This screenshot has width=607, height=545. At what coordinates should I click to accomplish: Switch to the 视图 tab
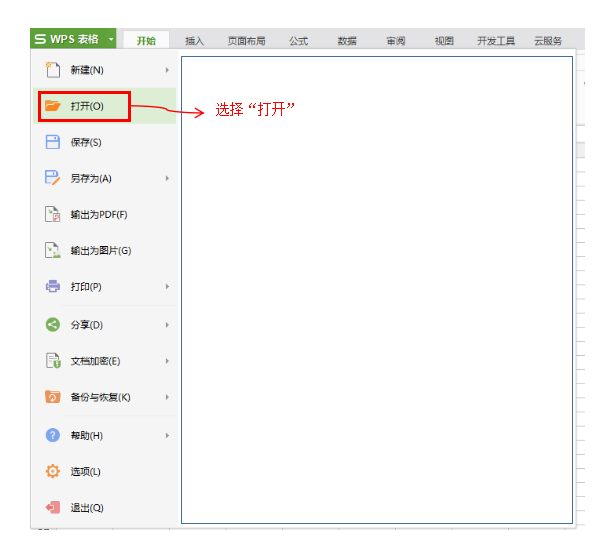point(444,40)
